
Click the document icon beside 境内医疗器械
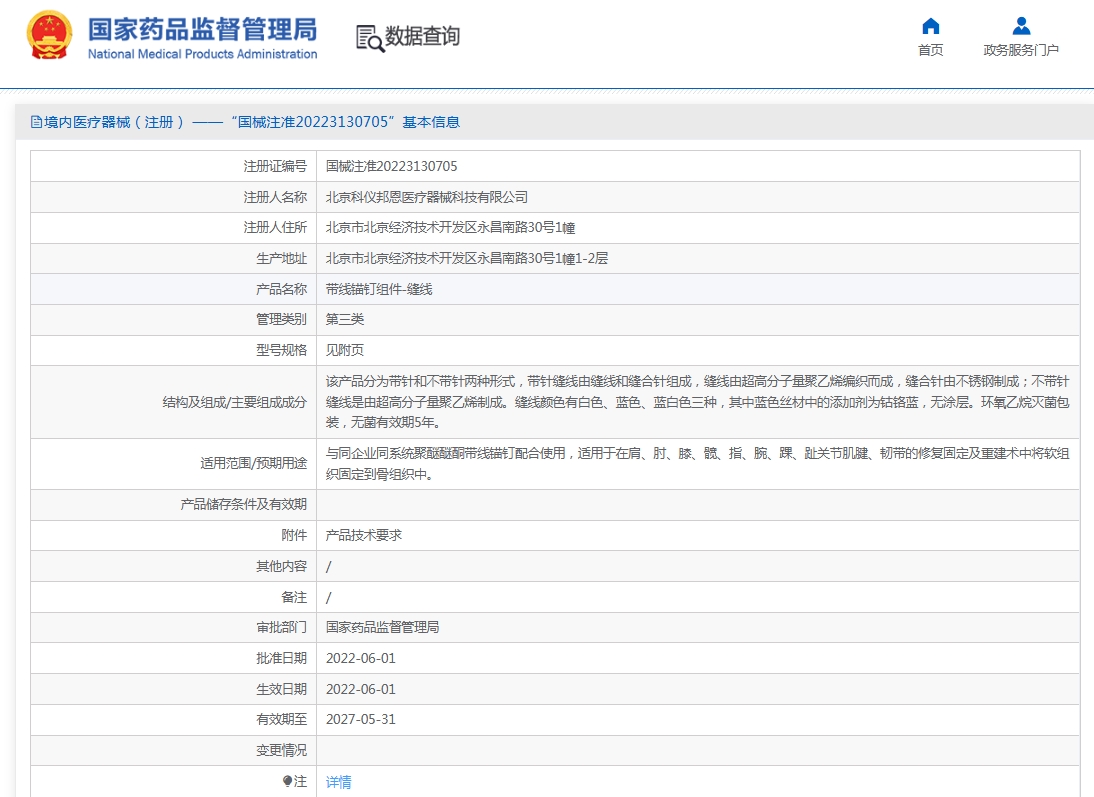coord(36,122)
